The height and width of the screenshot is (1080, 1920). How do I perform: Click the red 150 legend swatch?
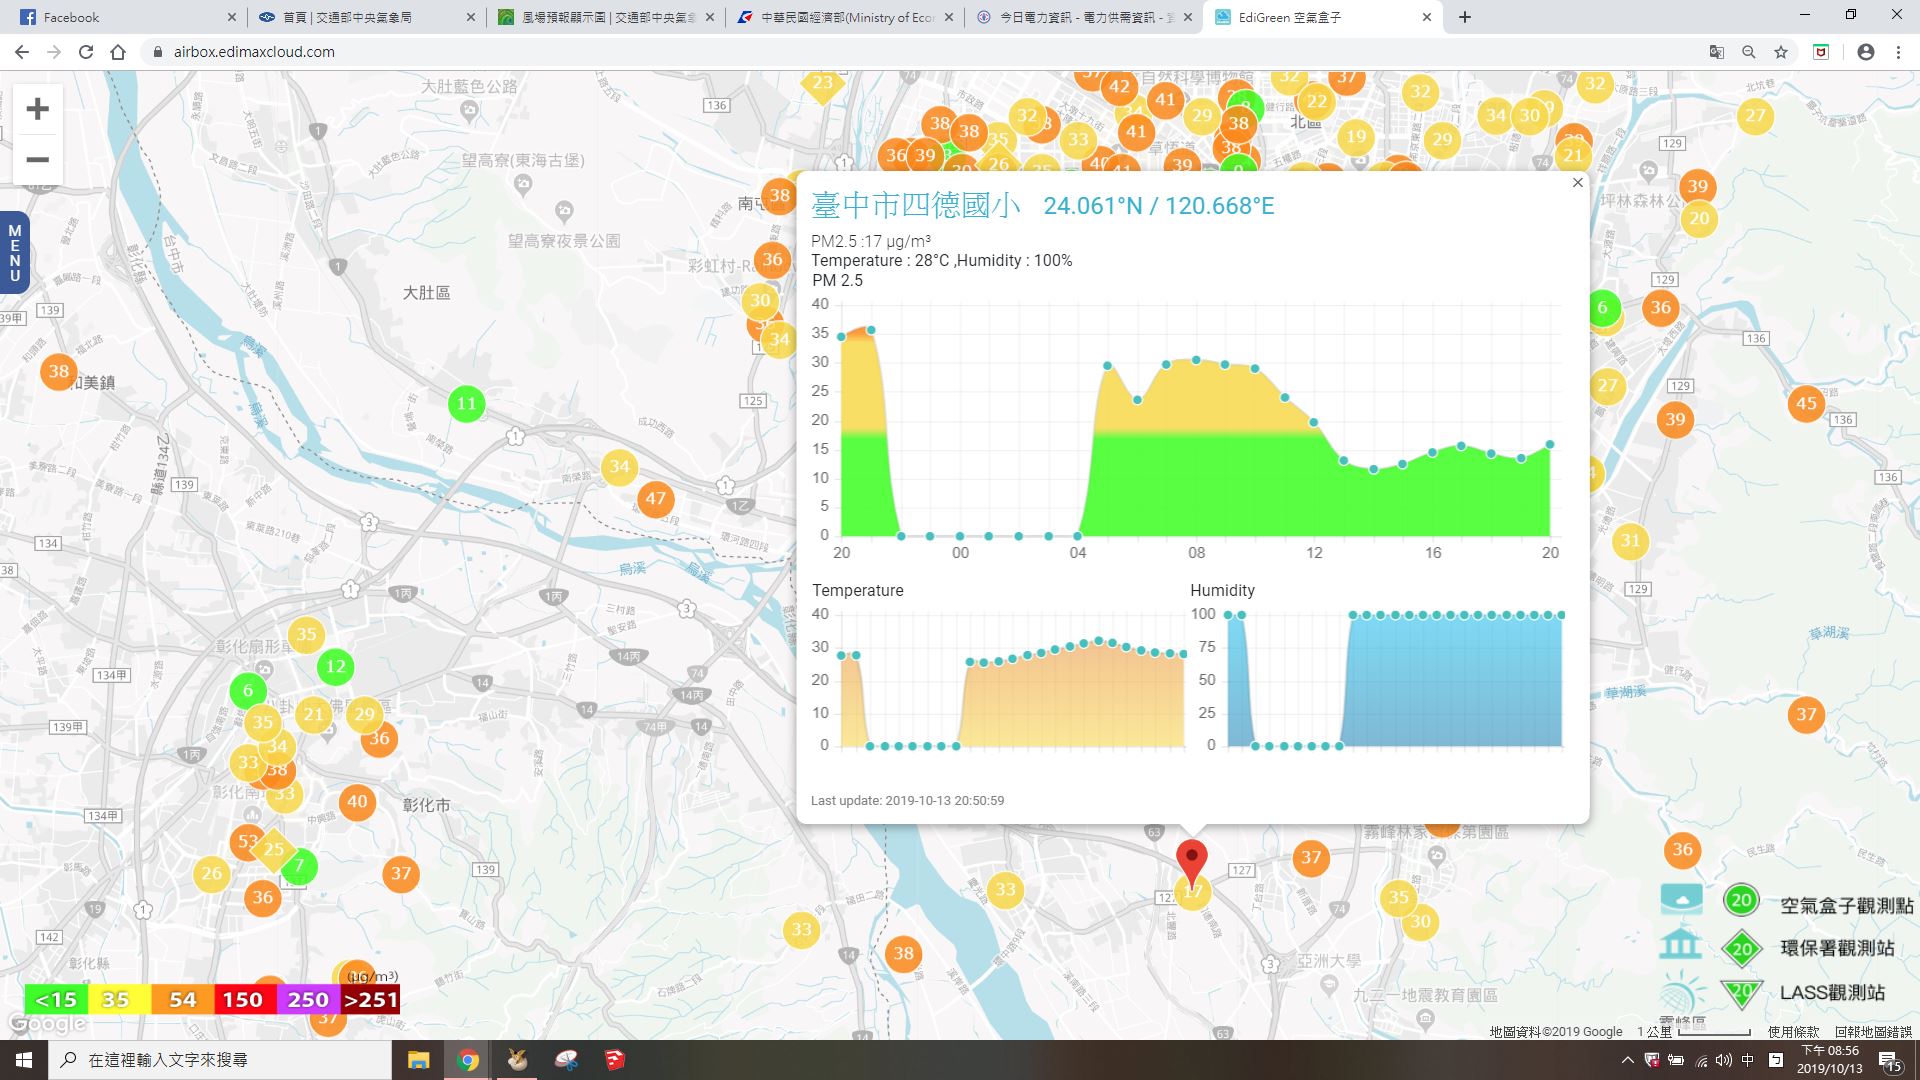tap(242, 1000)
